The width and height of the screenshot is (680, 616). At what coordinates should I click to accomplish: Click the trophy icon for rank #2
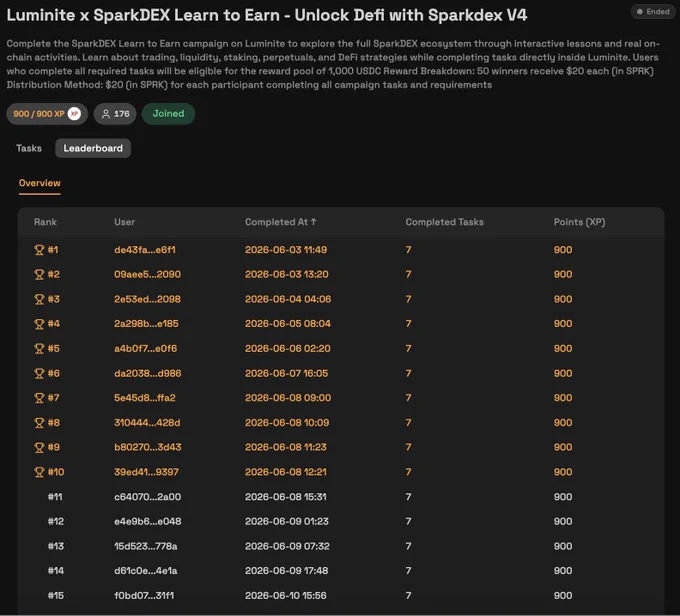pos(39,274)
